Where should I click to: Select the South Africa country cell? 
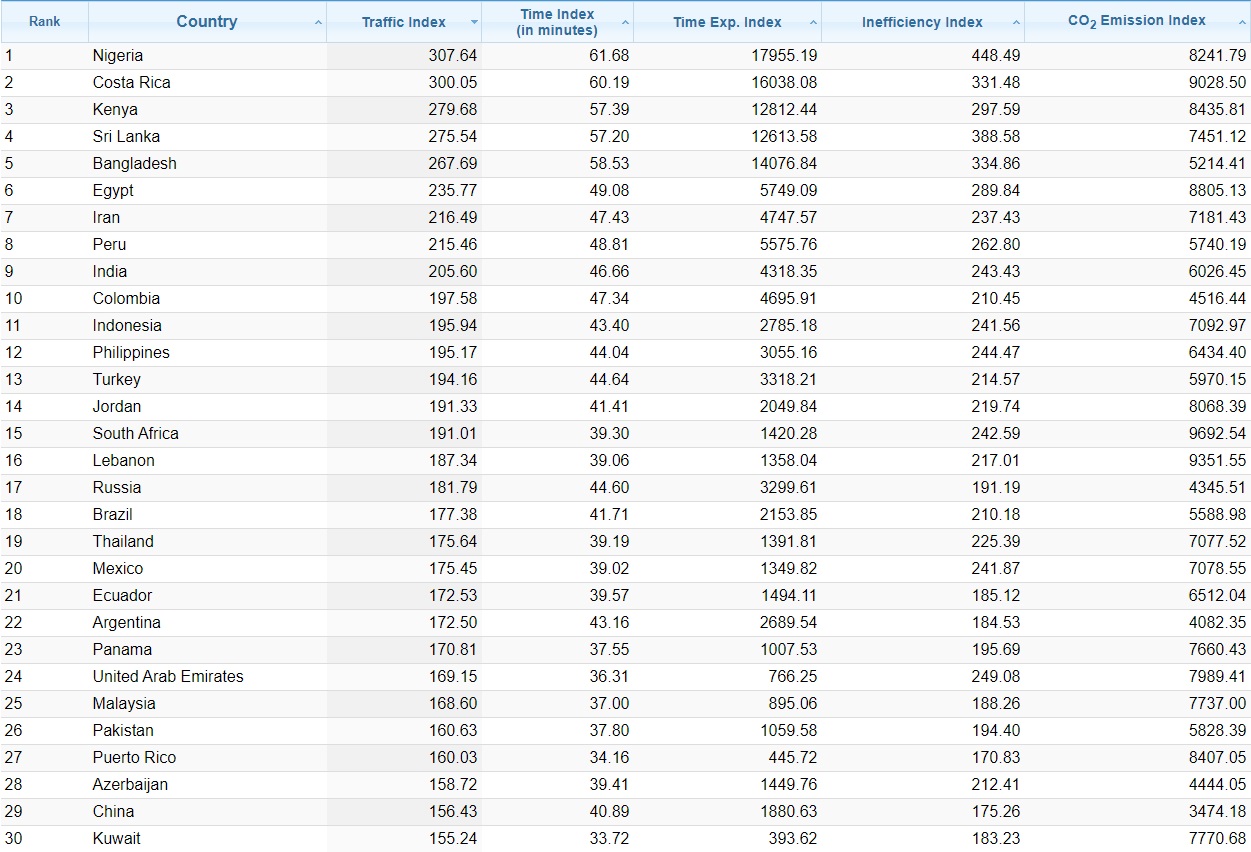point(207,434)
